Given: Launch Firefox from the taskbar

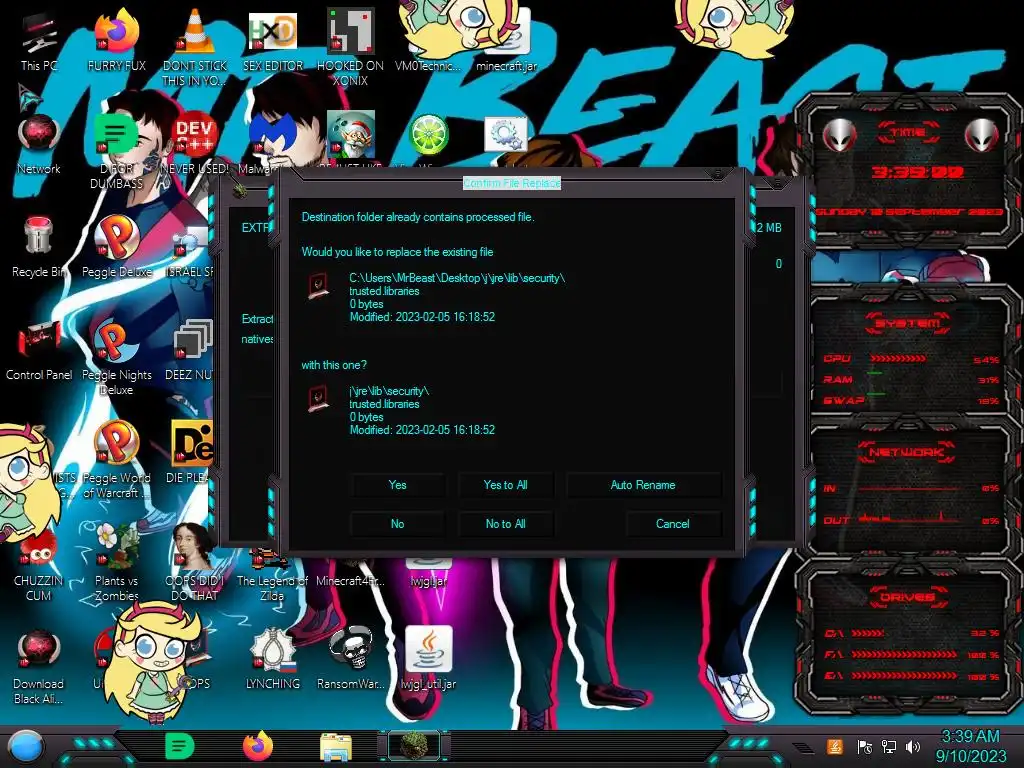Looking at the screenshot, I should click(x=258, y=746).
